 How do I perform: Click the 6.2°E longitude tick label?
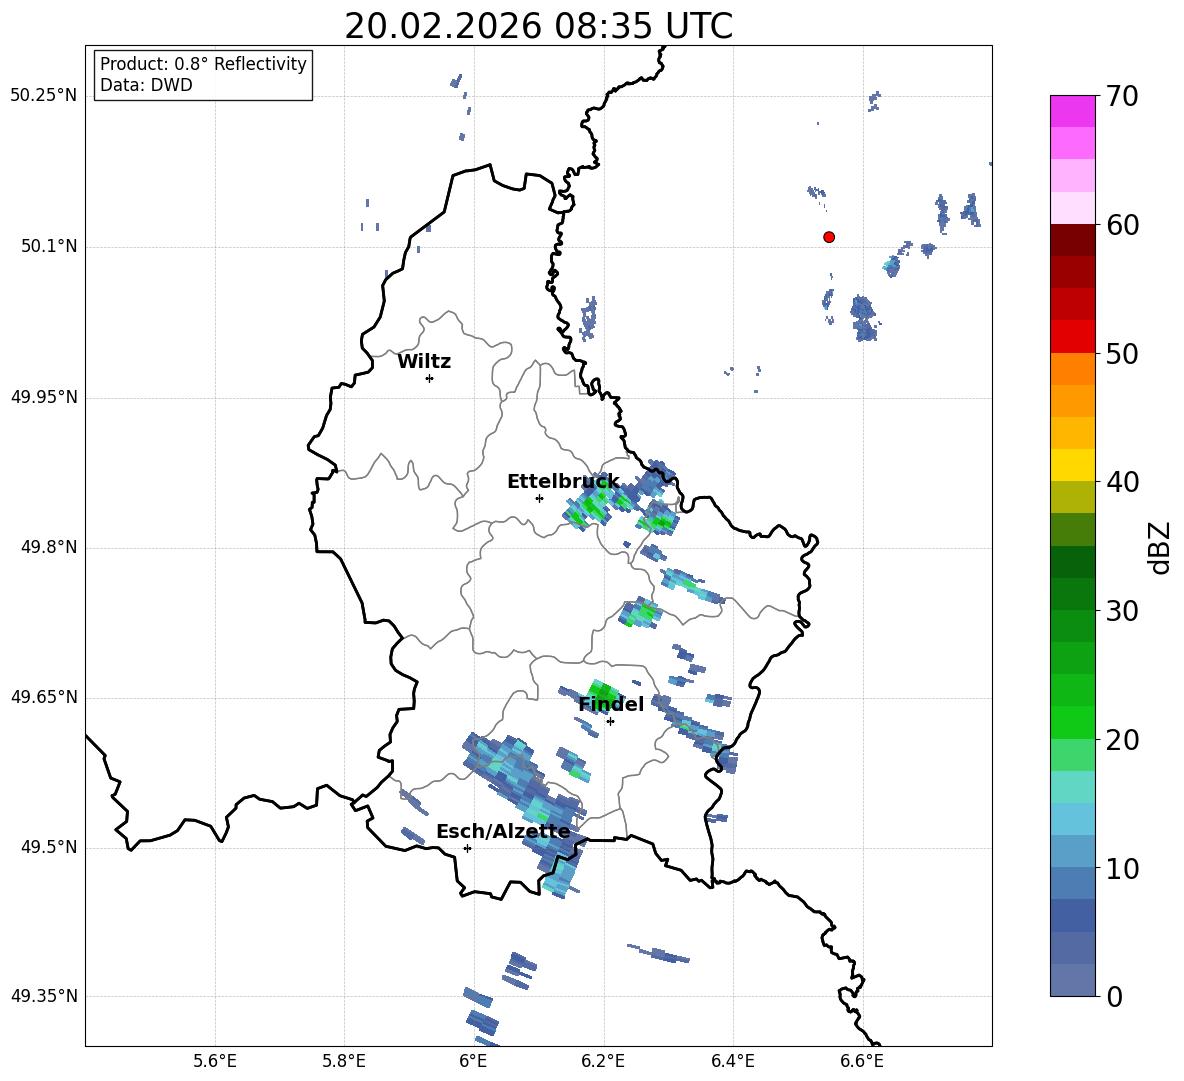tap(603, 1061)
